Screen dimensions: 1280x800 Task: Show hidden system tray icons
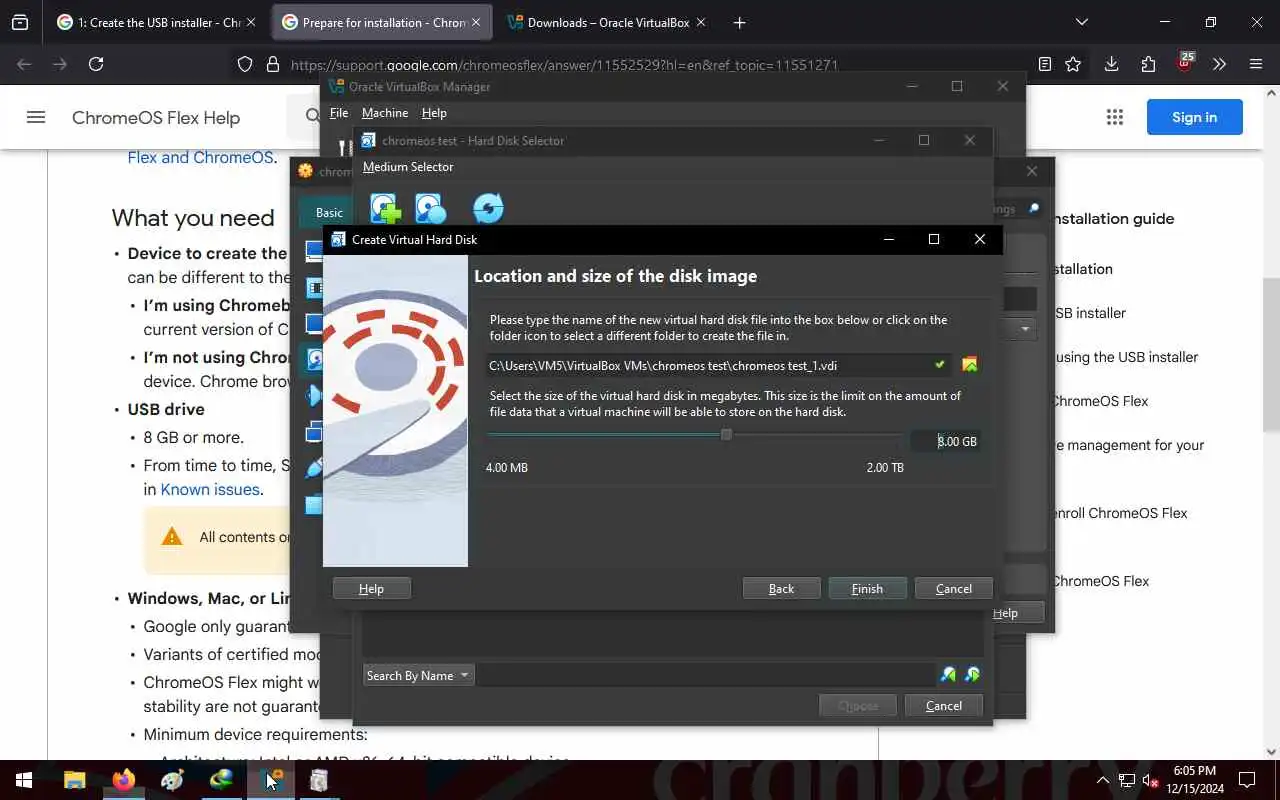tap(1103, 780)
